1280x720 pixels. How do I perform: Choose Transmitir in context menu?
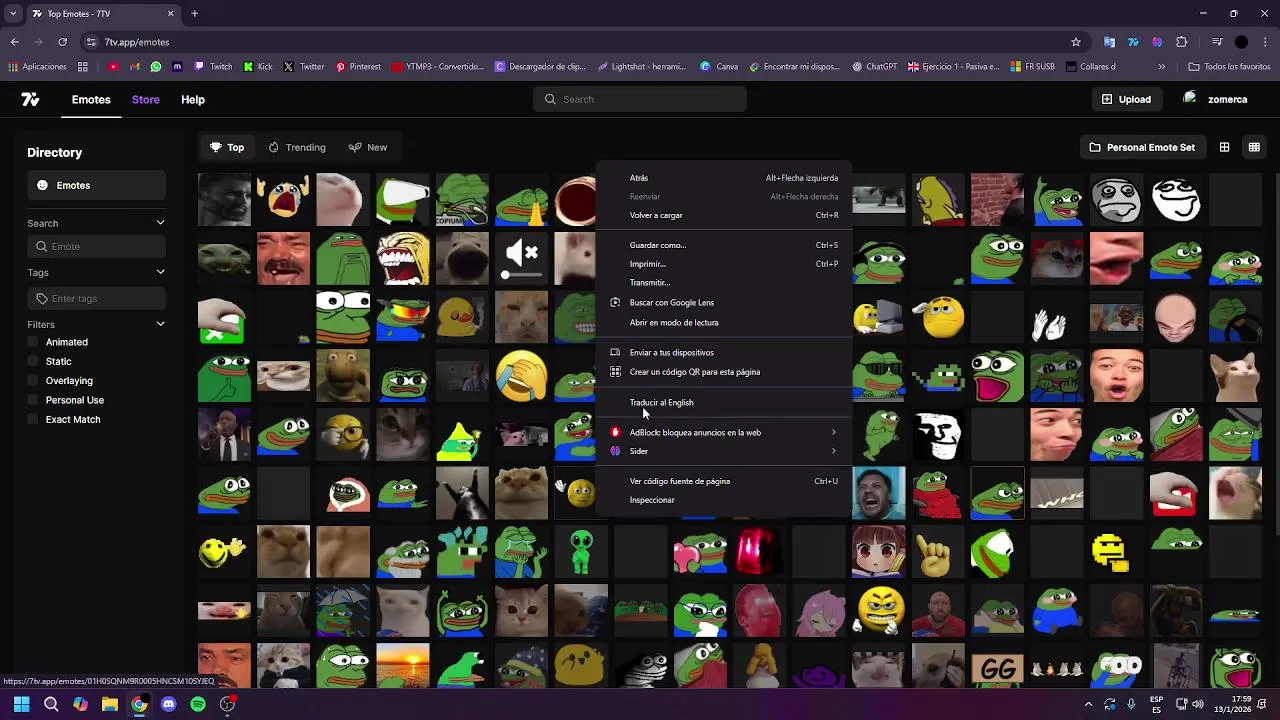(723, 282)
